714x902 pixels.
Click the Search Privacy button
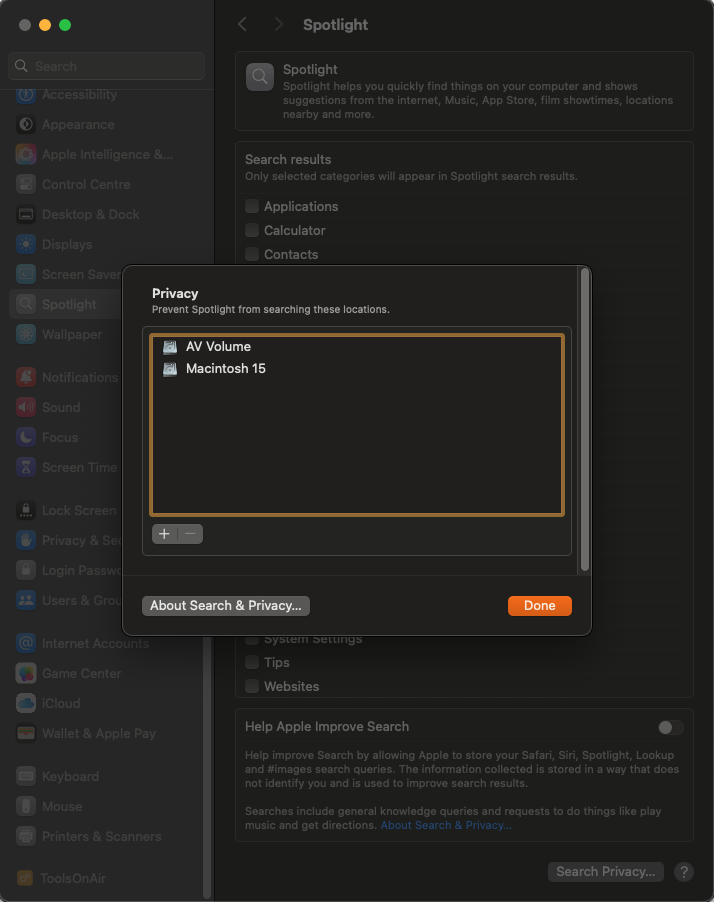point(605,871)
